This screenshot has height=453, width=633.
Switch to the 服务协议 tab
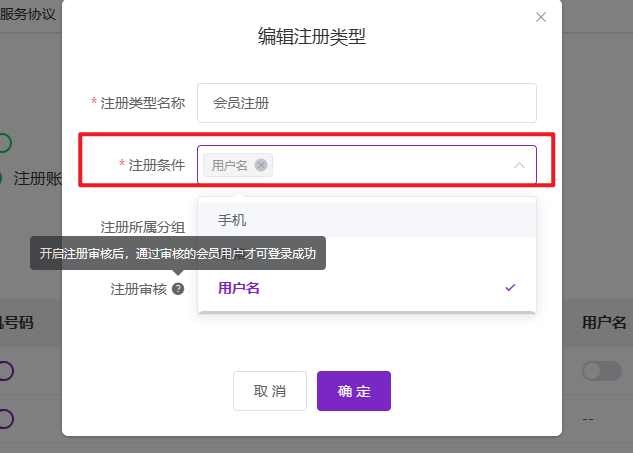pos(27,16)
